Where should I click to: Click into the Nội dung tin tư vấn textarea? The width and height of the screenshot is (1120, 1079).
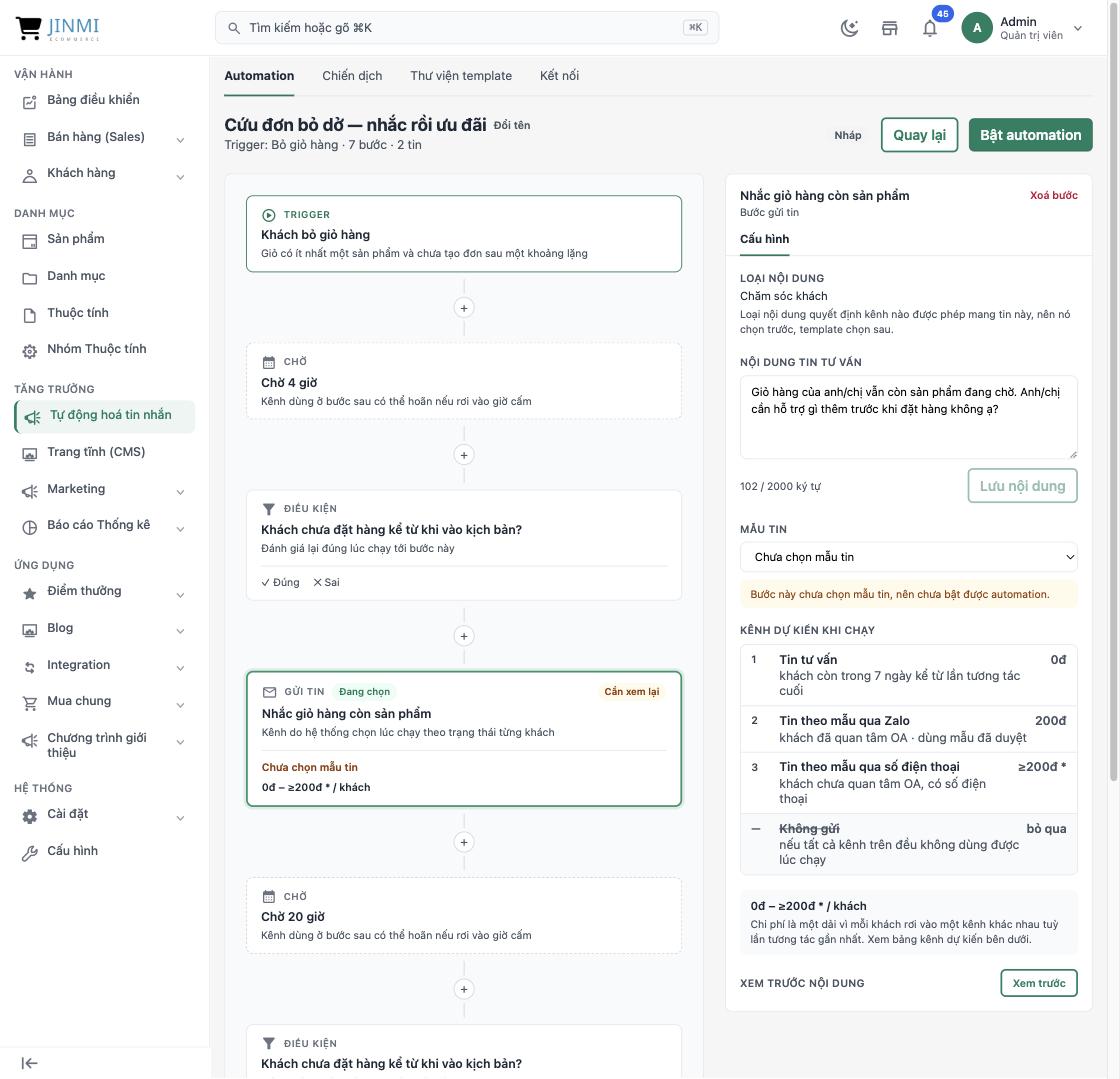click(x=909, y=417)
